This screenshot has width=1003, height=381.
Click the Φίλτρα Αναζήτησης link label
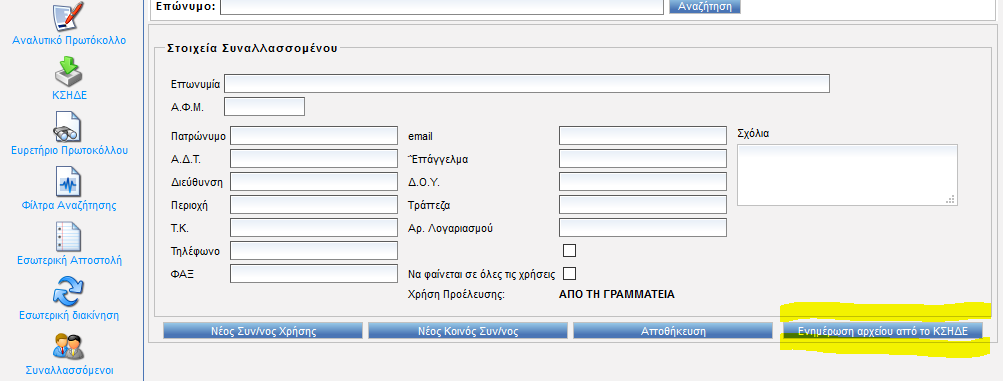(x=69, y=206)
